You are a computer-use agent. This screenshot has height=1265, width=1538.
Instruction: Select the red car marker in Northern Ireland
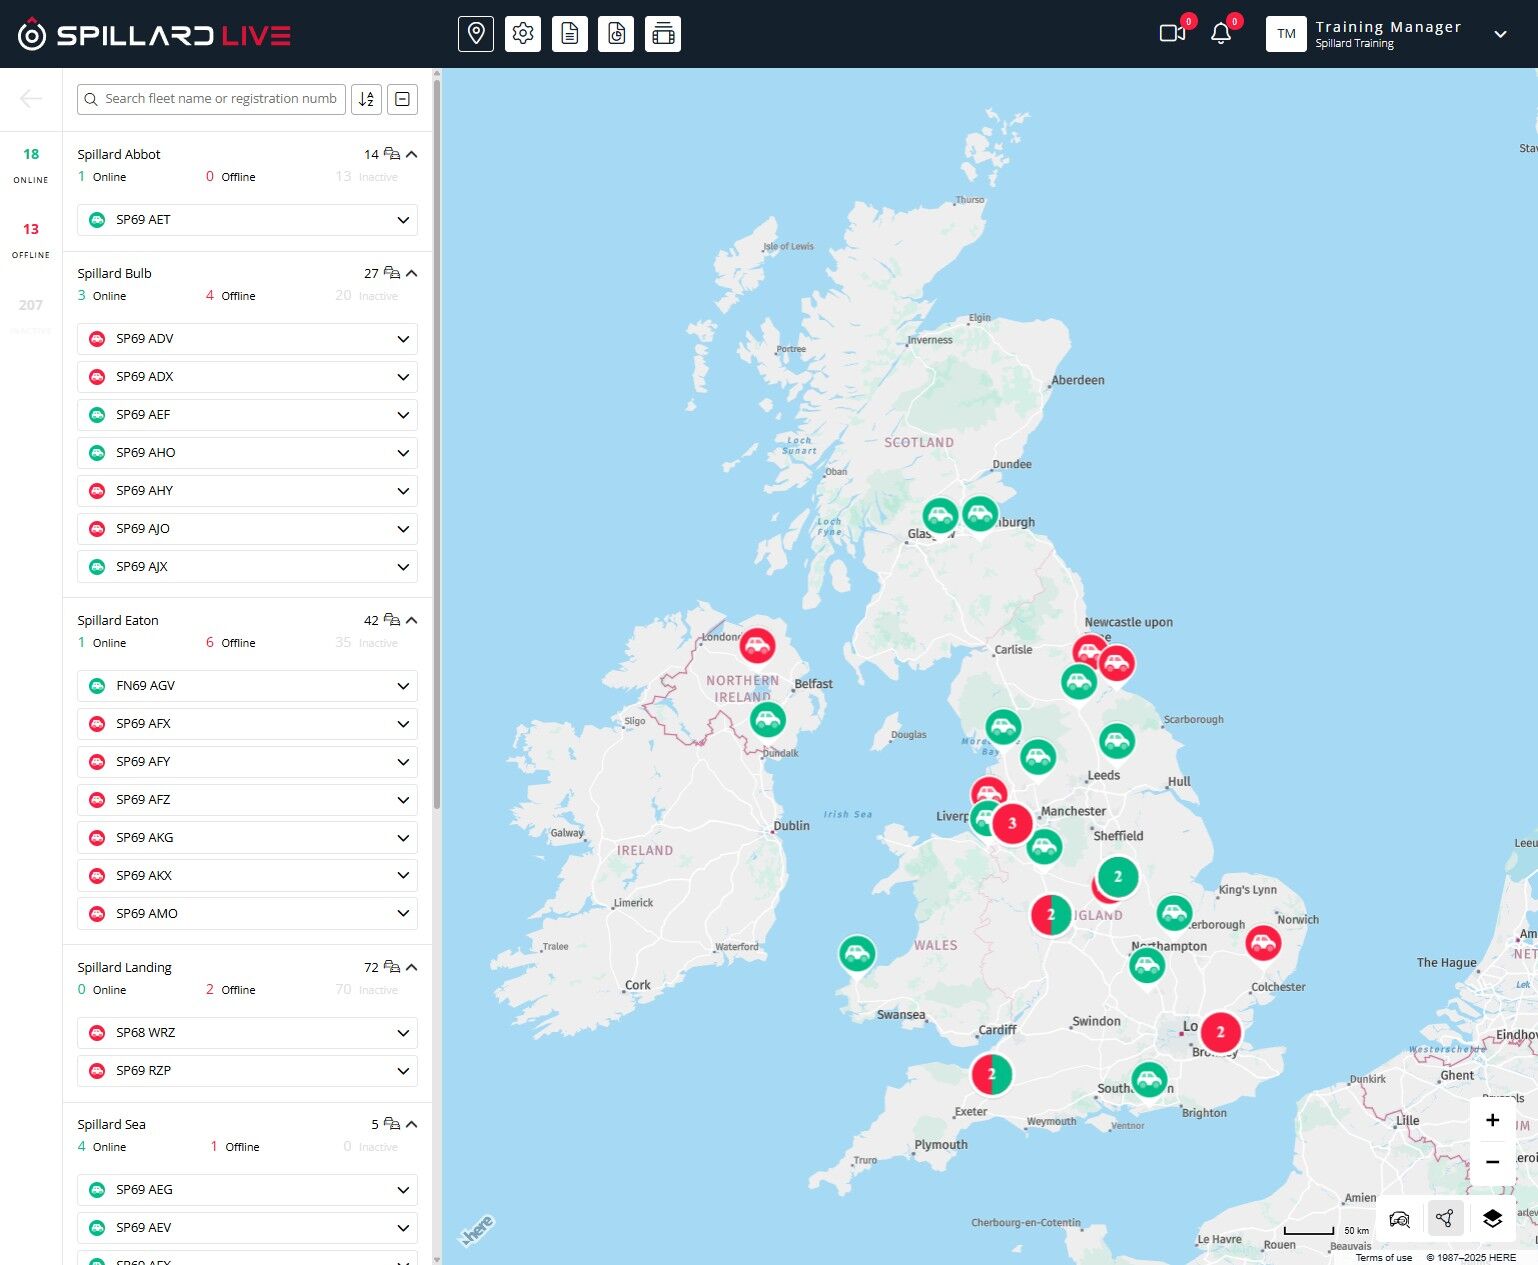[757, 645]
